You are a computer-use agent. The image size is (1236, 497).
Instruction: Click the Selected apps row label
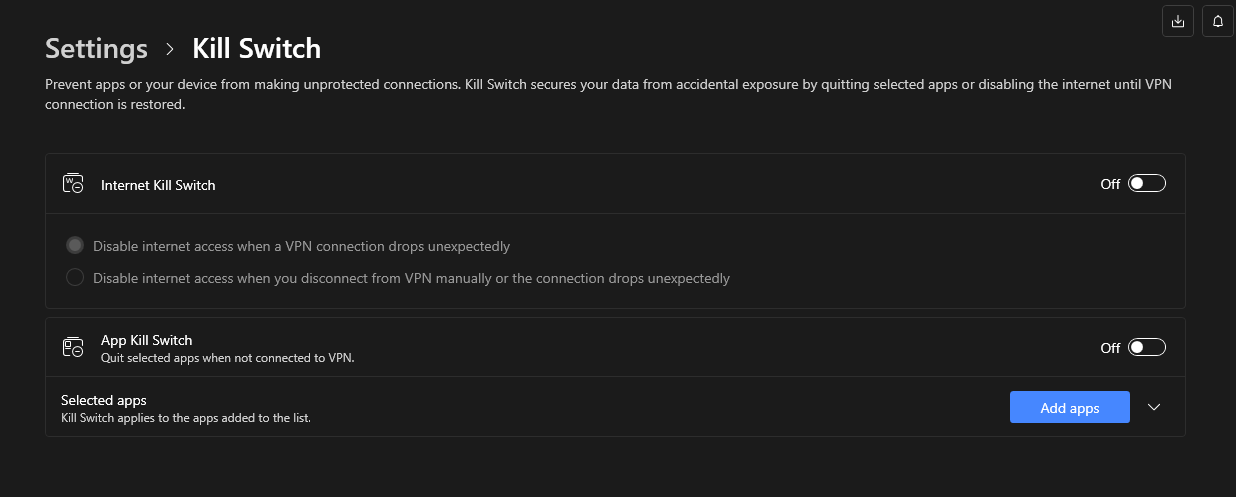pyautogui.click(x=104, y=400)
